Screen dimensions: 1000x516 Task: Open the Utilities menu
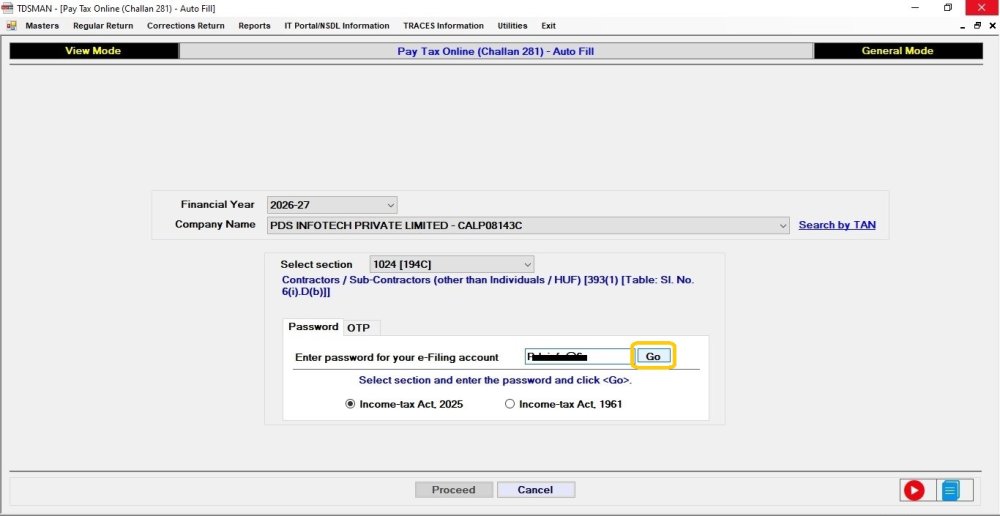pos(512,26)
